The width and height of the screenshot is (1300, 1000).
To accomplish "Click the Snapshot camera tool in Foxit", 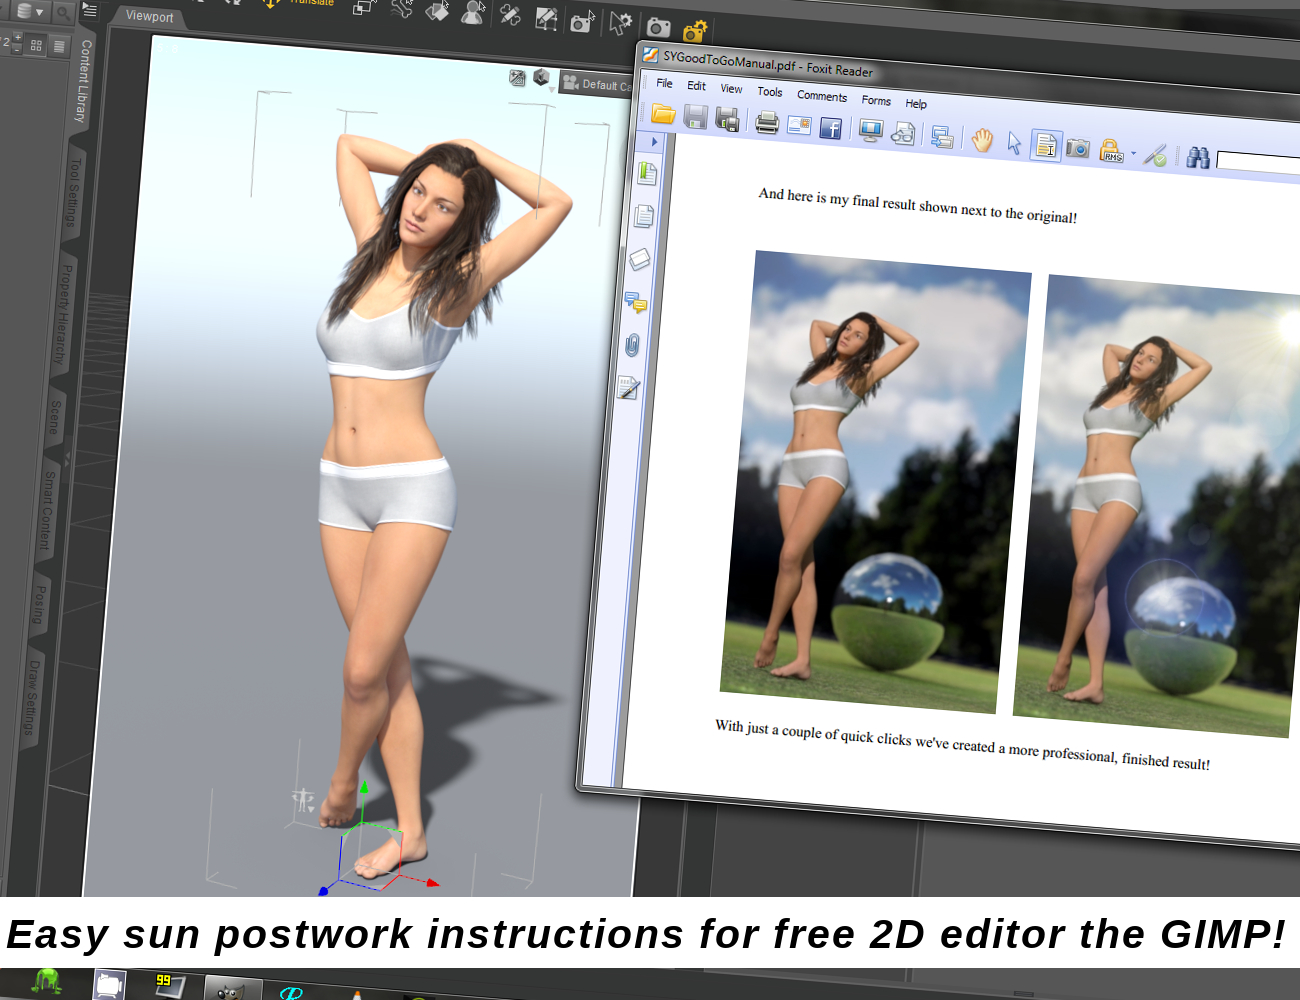I will [x=1077, y=148].
